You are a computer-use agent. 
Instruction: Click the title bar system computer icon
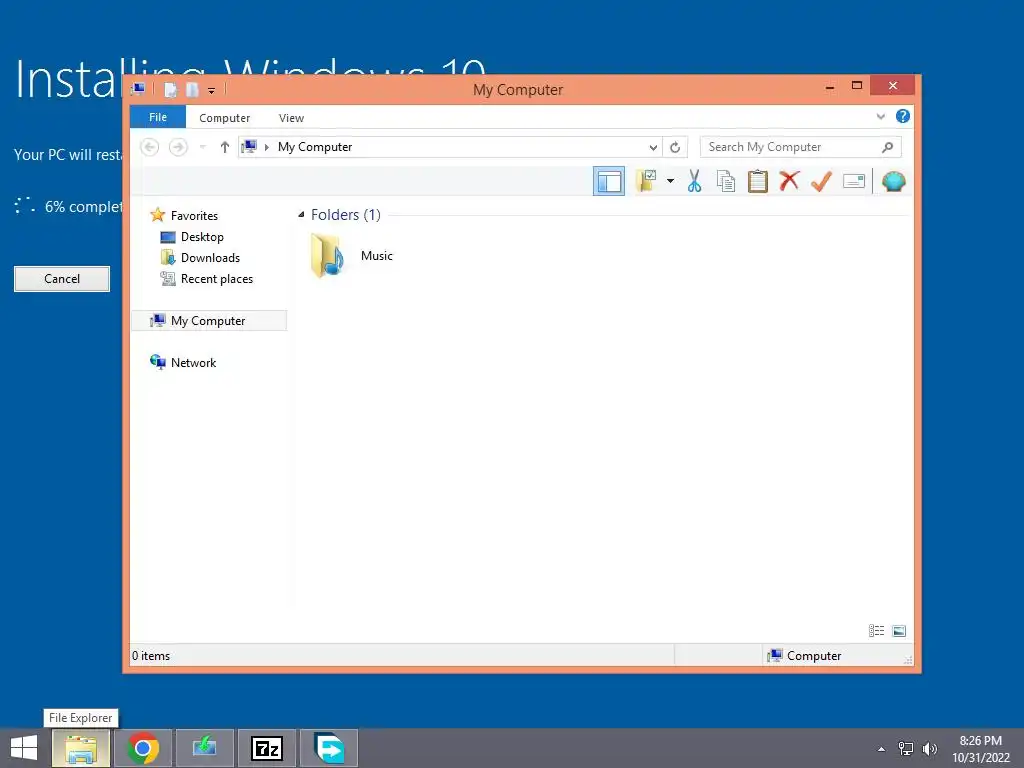point(138,89)
